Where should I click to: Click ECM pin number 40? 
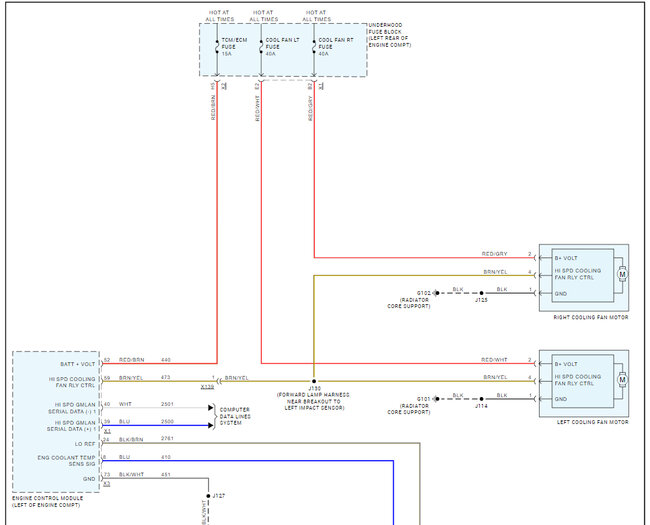107,404
